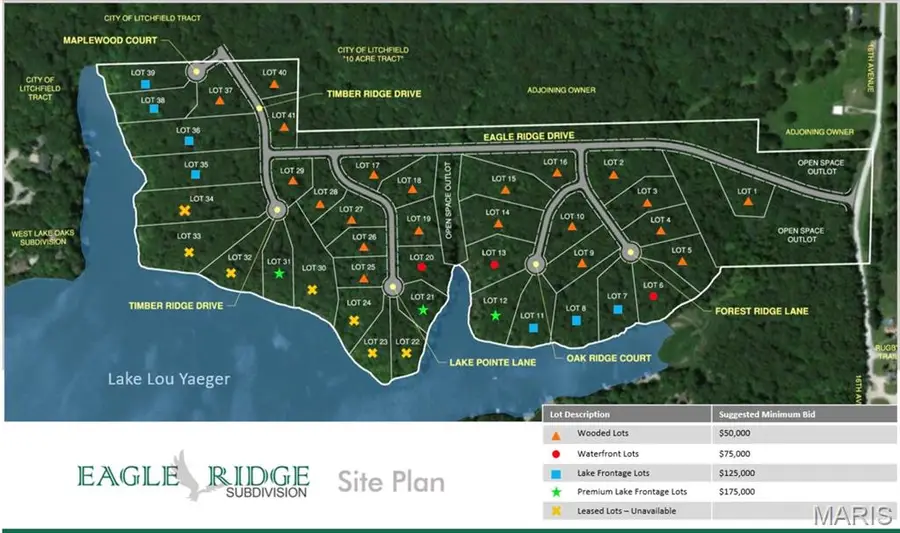Click the cul-de-sac circle at Maplewood Court
The width and height of the screenshot is (900, 533).
(x=196, y=72)
